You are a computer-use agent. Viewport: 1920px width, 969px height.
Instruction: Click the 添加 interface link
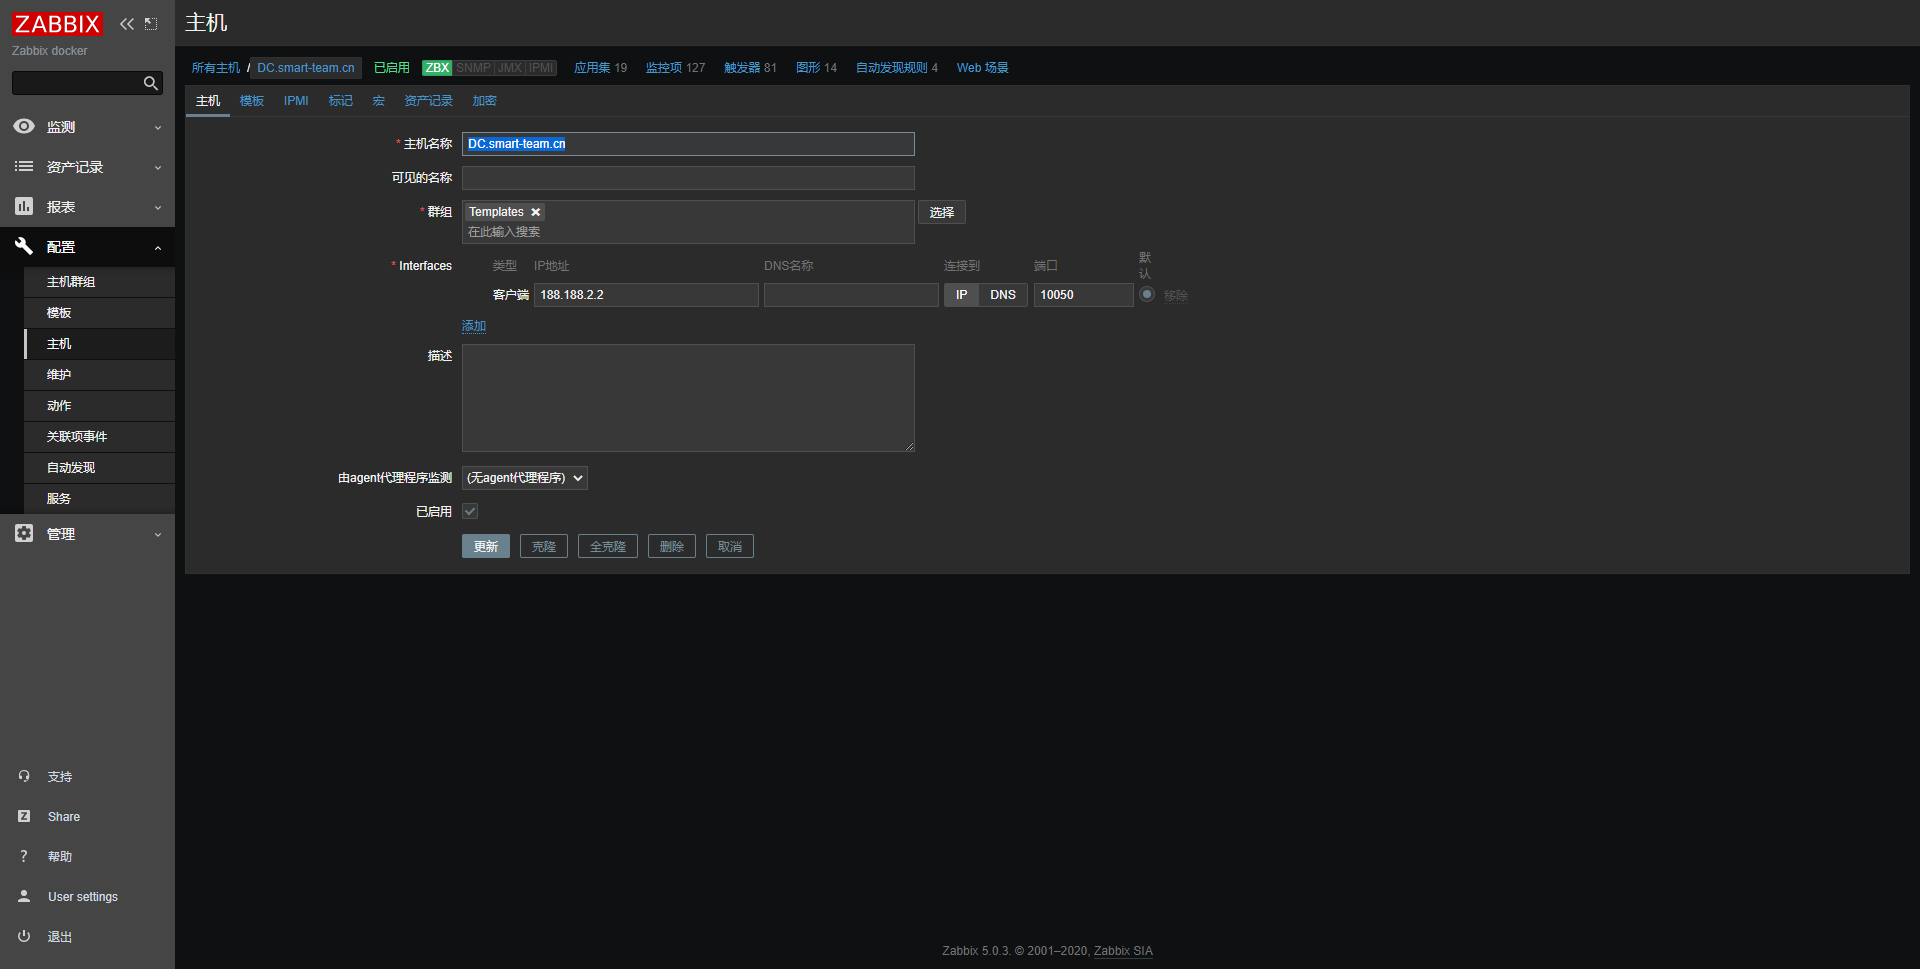pyautogui.click(x=474, y=326)
